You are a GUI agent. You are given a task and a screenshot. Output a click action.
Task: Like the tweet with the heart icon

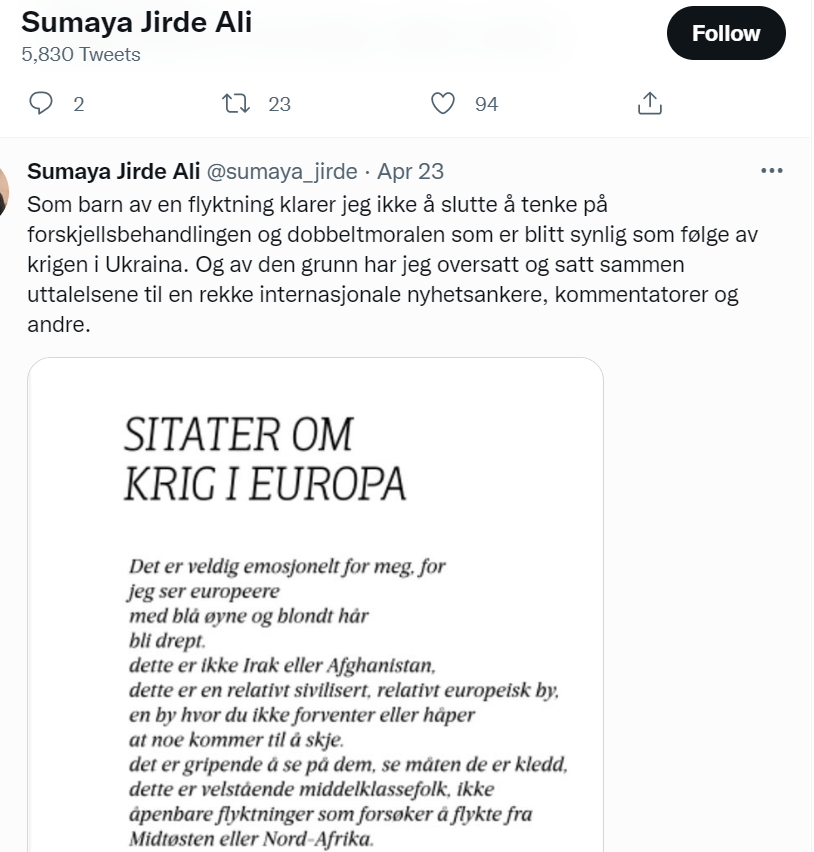443,103
